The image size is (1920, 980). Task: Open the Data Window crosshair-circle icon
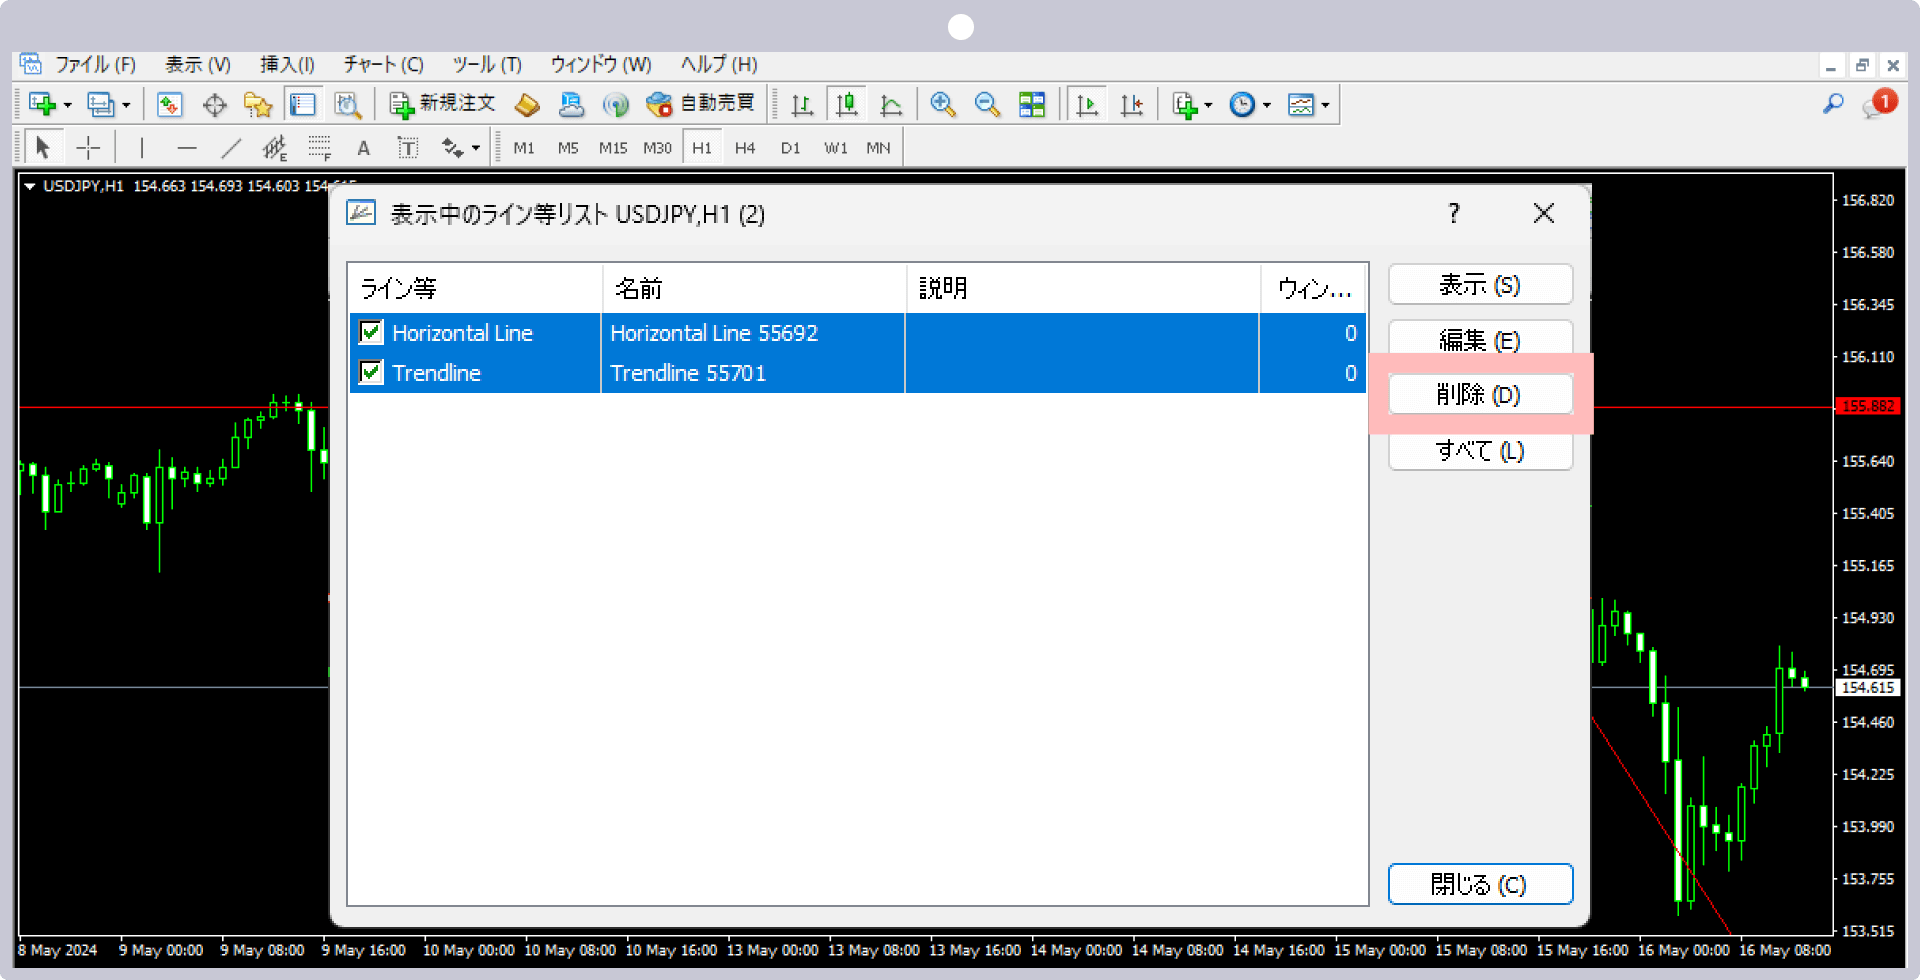tap(214, 104)
